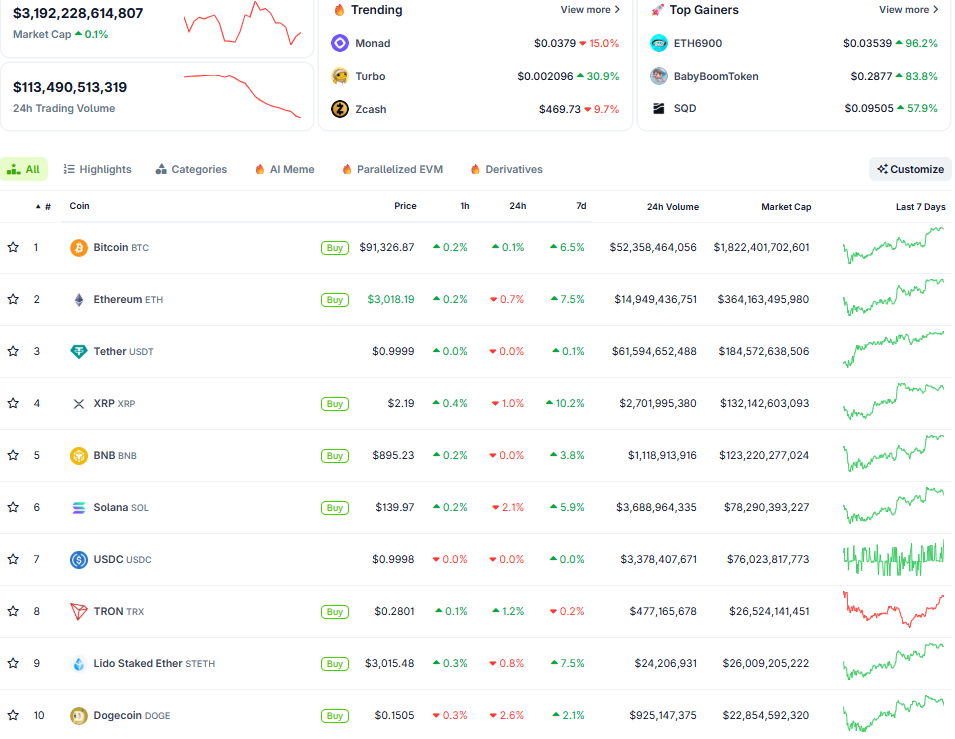Viewport: 955px width, 739px height.
Task: Click the Zcash coin icon
Action: pos(340,108)
